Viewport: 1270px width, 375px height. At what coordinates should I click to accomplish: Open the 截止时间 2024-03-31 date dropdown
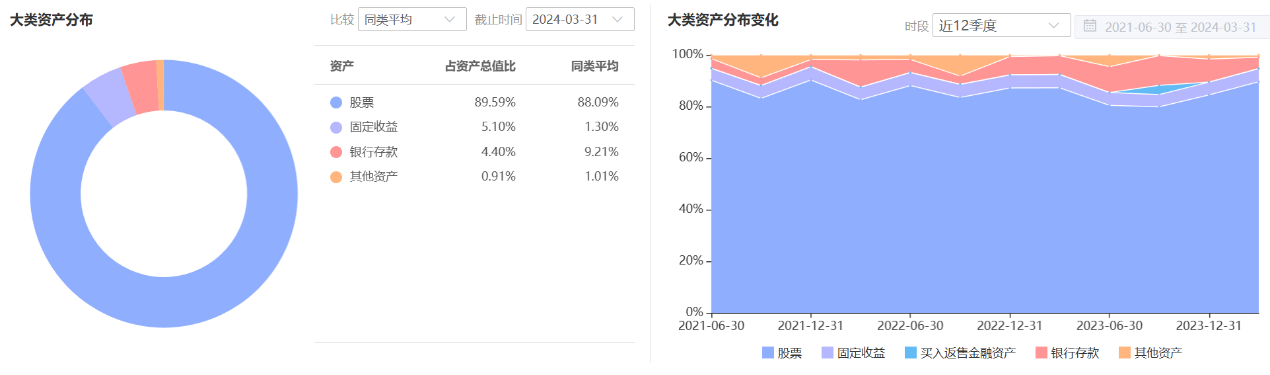pos(580,19)
